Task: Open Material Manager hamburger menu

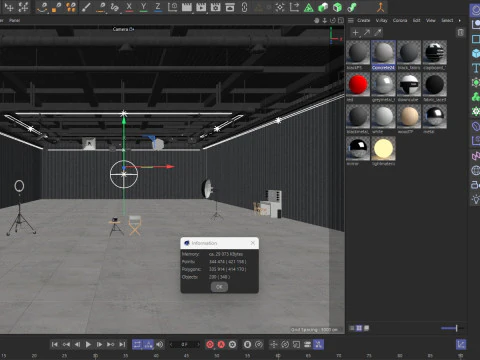Action: point(351,20)
